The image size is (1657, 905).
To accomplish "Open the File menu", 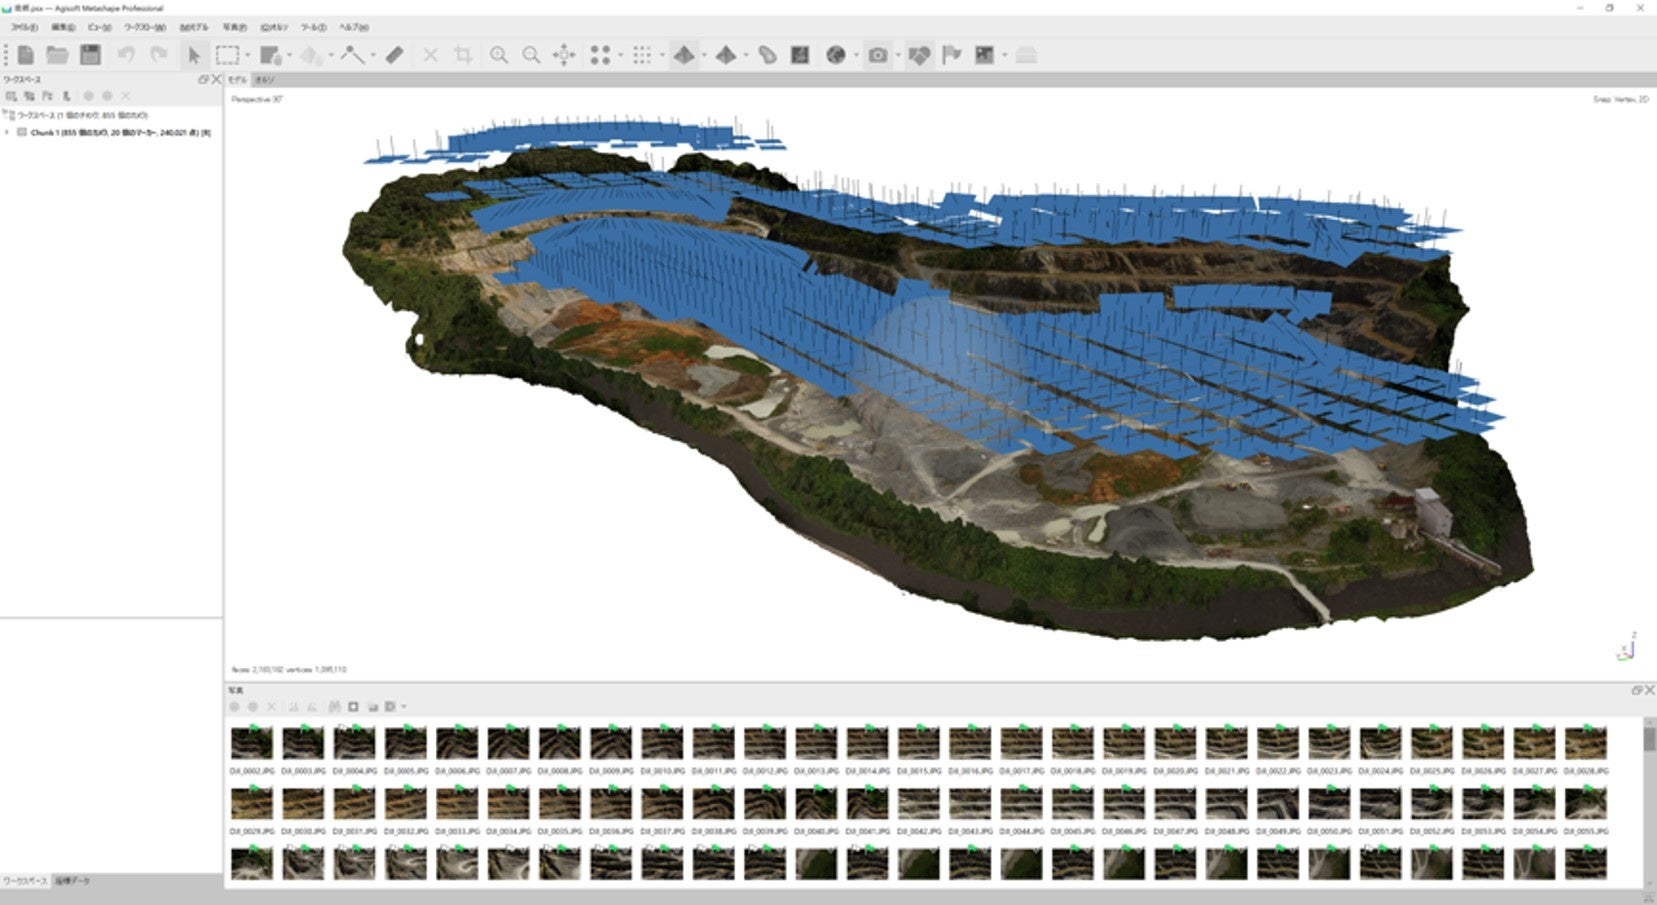I will point(23,27).
